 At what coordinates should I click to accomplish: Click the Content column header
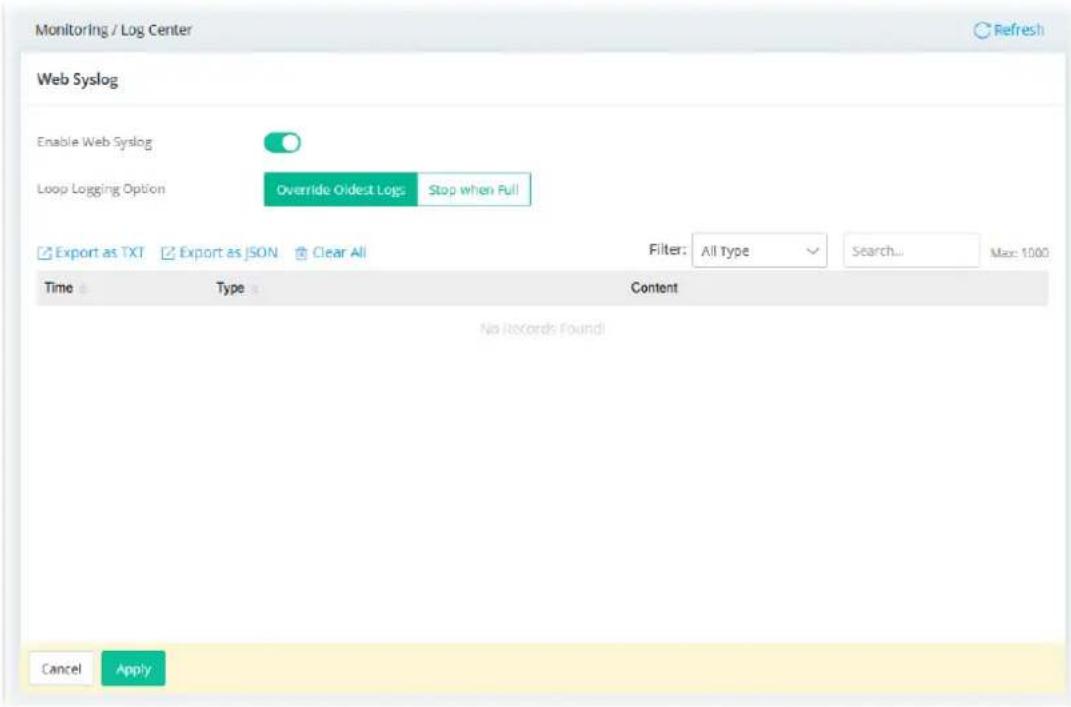tap(654, 288)
